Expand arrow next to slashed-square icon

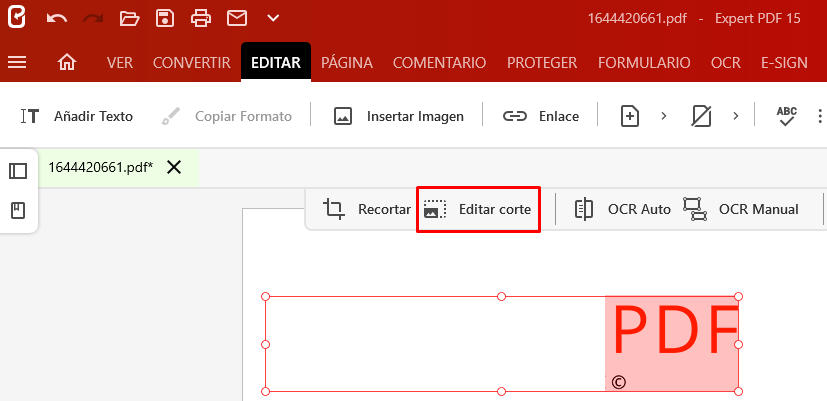click(736, 116)
